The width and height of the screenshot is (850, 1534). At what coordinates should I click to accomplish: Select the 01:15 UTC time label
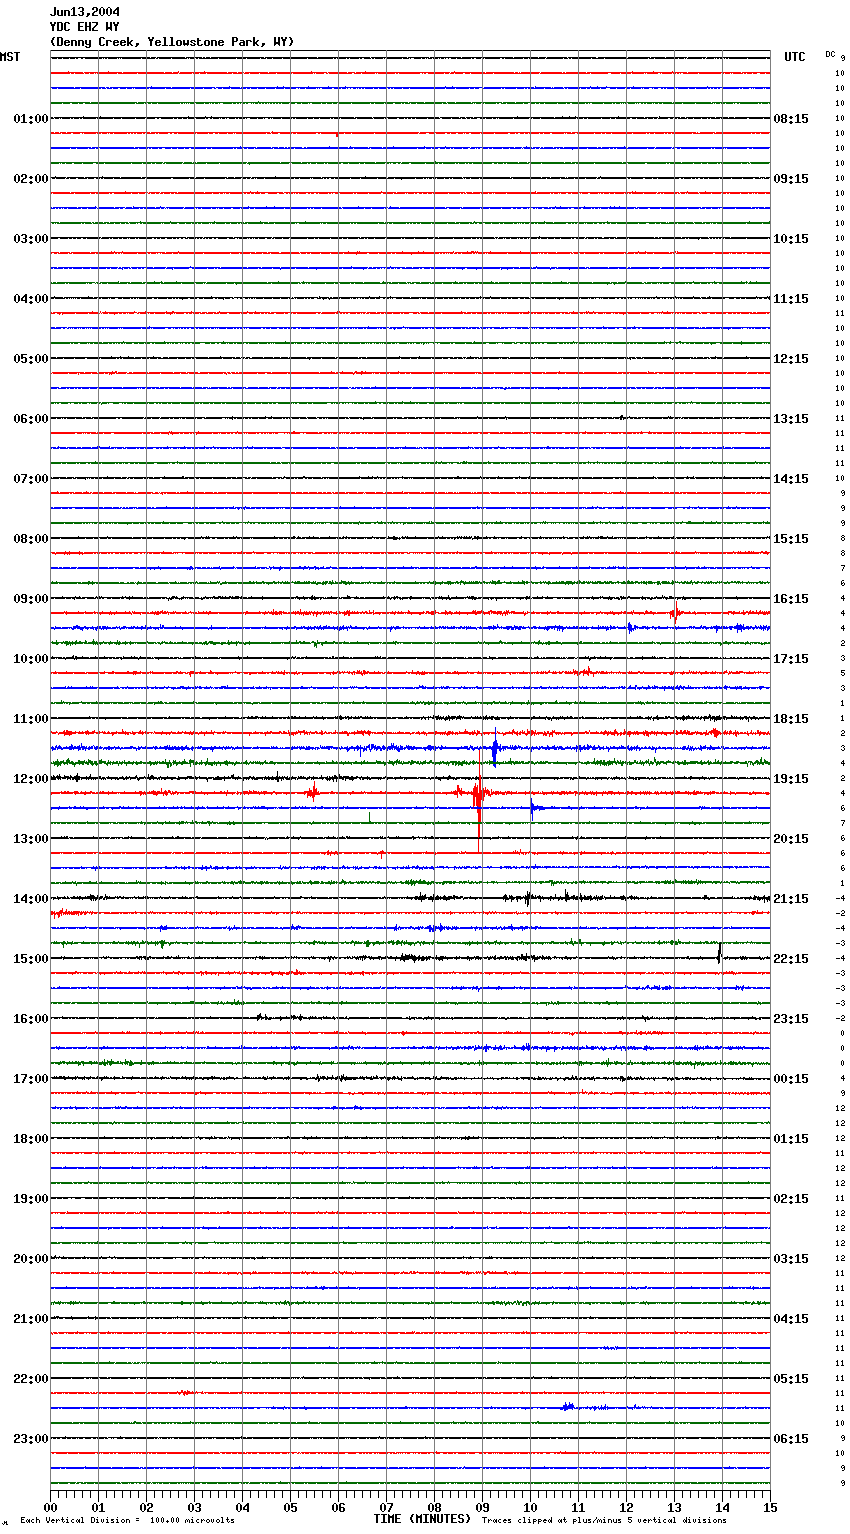point(791,1139)
